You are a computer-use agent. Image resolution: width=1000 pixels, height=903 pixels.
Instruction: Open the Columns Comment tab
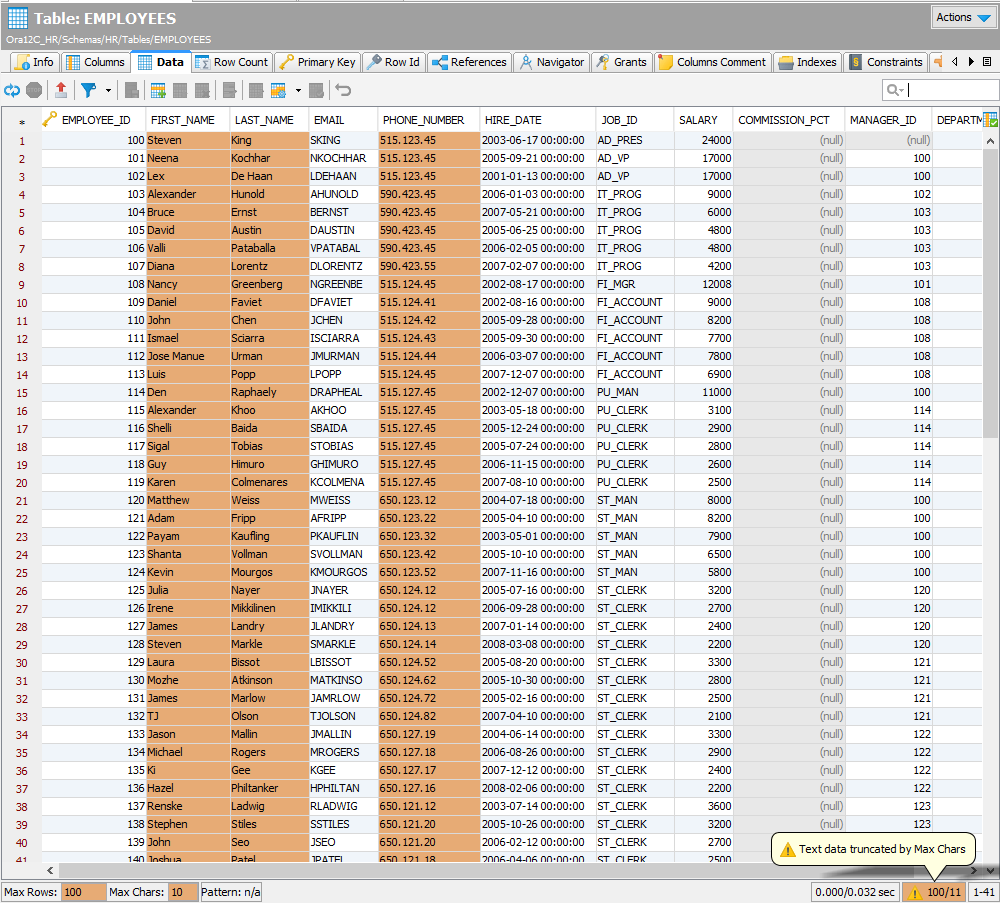tap(712, 62)
